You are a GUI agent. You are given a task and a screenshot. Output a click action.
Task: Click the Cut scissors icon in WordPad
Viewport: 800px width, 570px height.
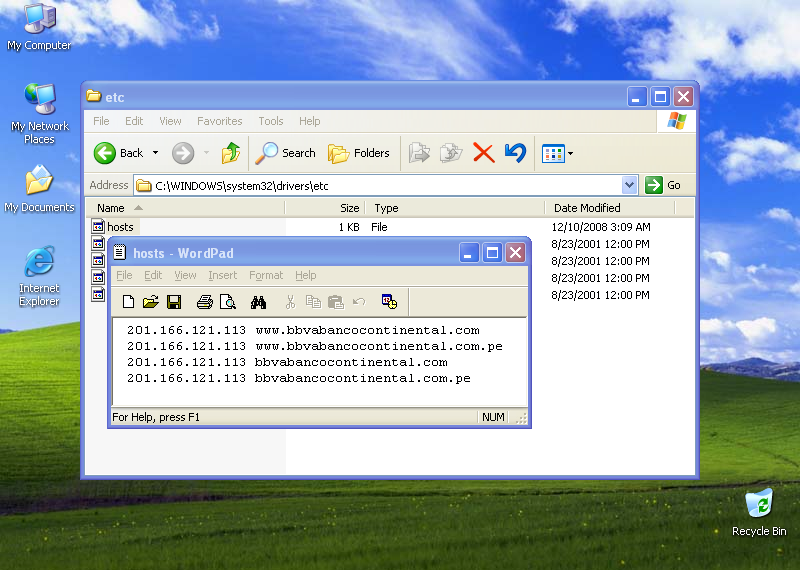click(x=290, y=302)
